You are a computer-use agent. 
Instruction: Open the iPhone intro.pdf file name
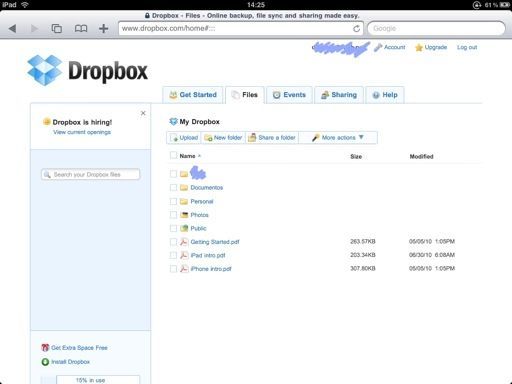click(211, 269)
